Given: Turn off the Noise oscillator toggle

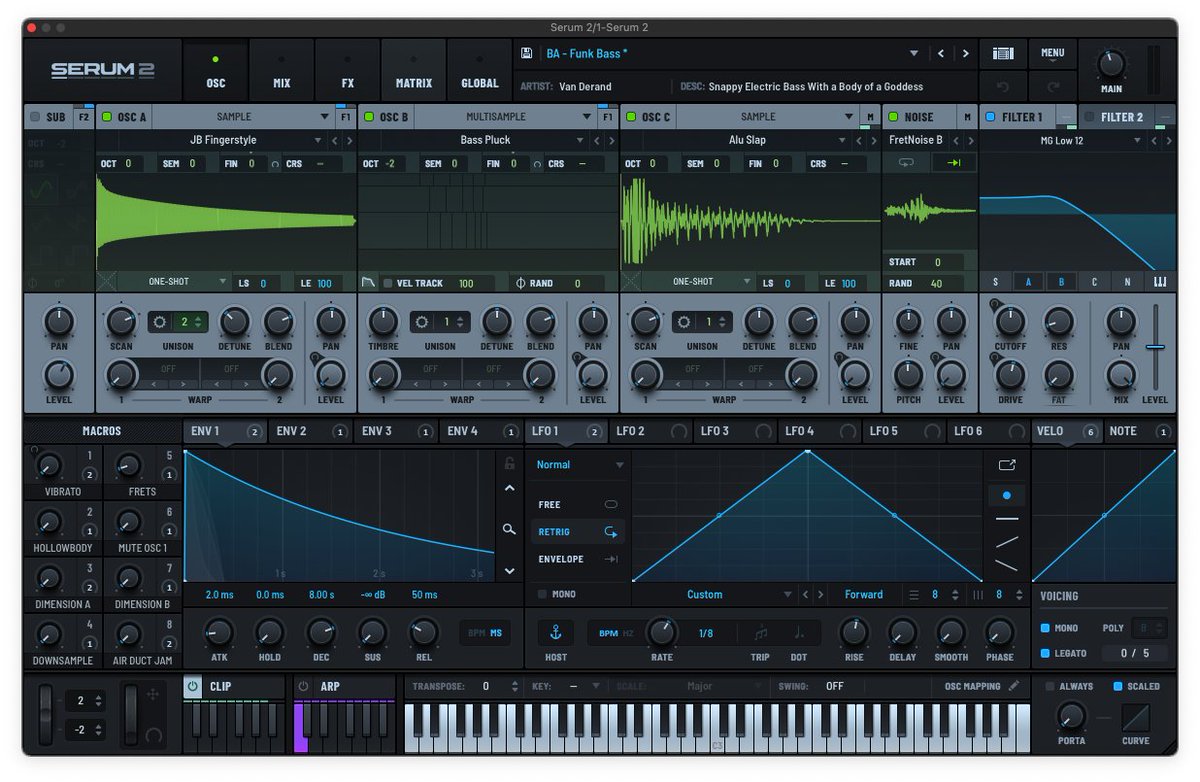Looking at the screenshot, I should 893,117.
